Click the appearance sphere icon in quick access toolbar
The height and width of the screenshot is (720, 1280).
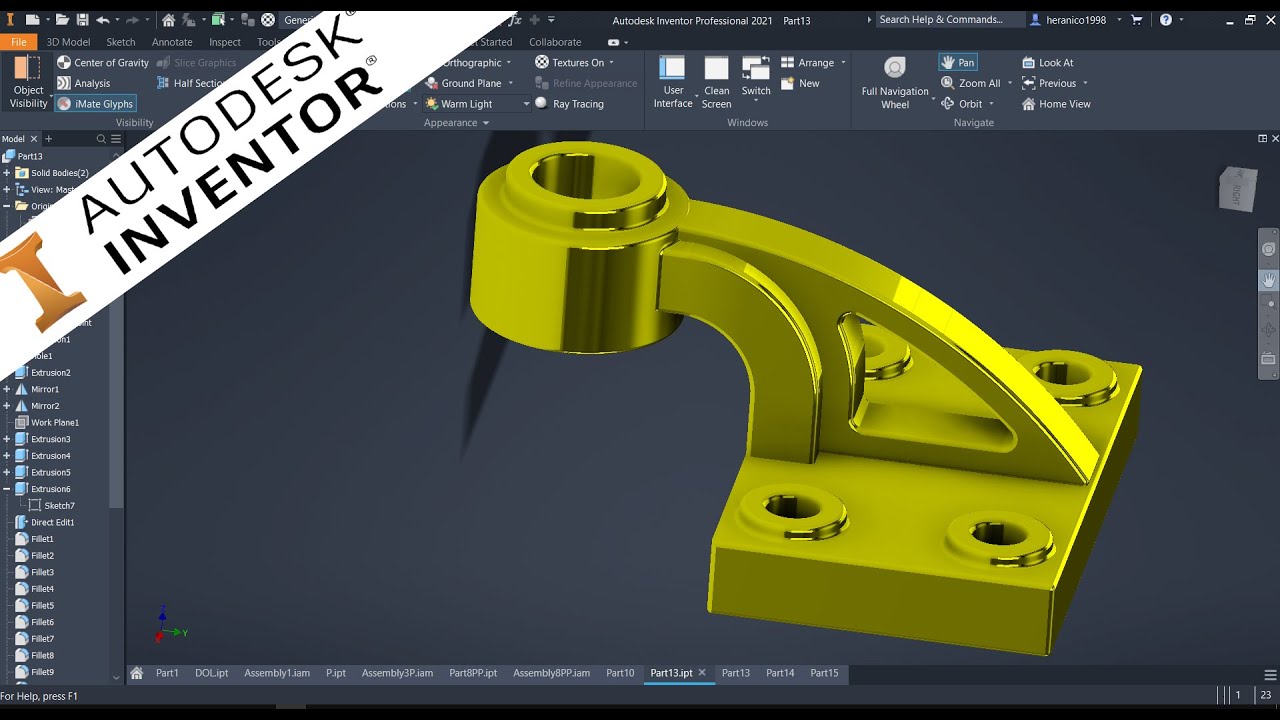pos(268,20)
